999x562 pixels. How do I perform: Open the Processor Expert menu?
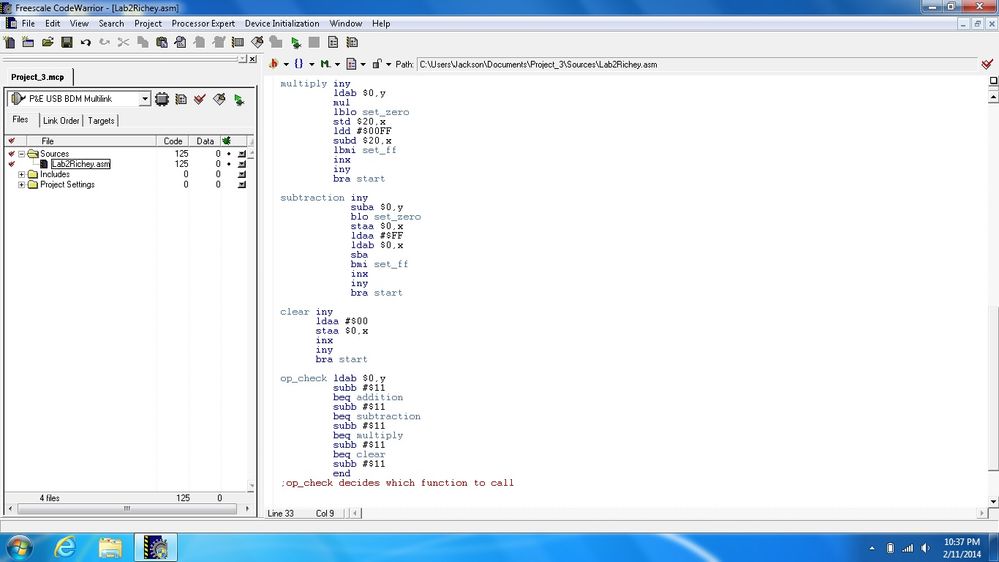(x=203, y=23)
